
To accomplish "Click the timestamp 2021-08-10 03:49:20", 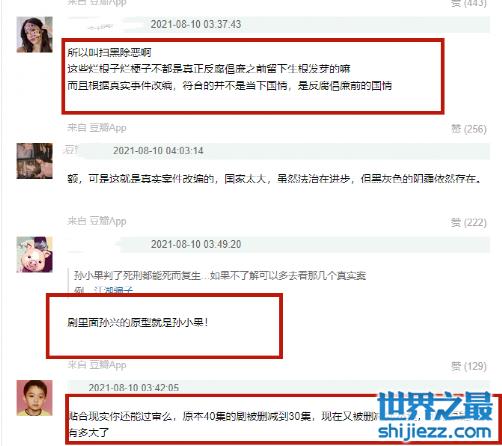I will tap(196, 244).
